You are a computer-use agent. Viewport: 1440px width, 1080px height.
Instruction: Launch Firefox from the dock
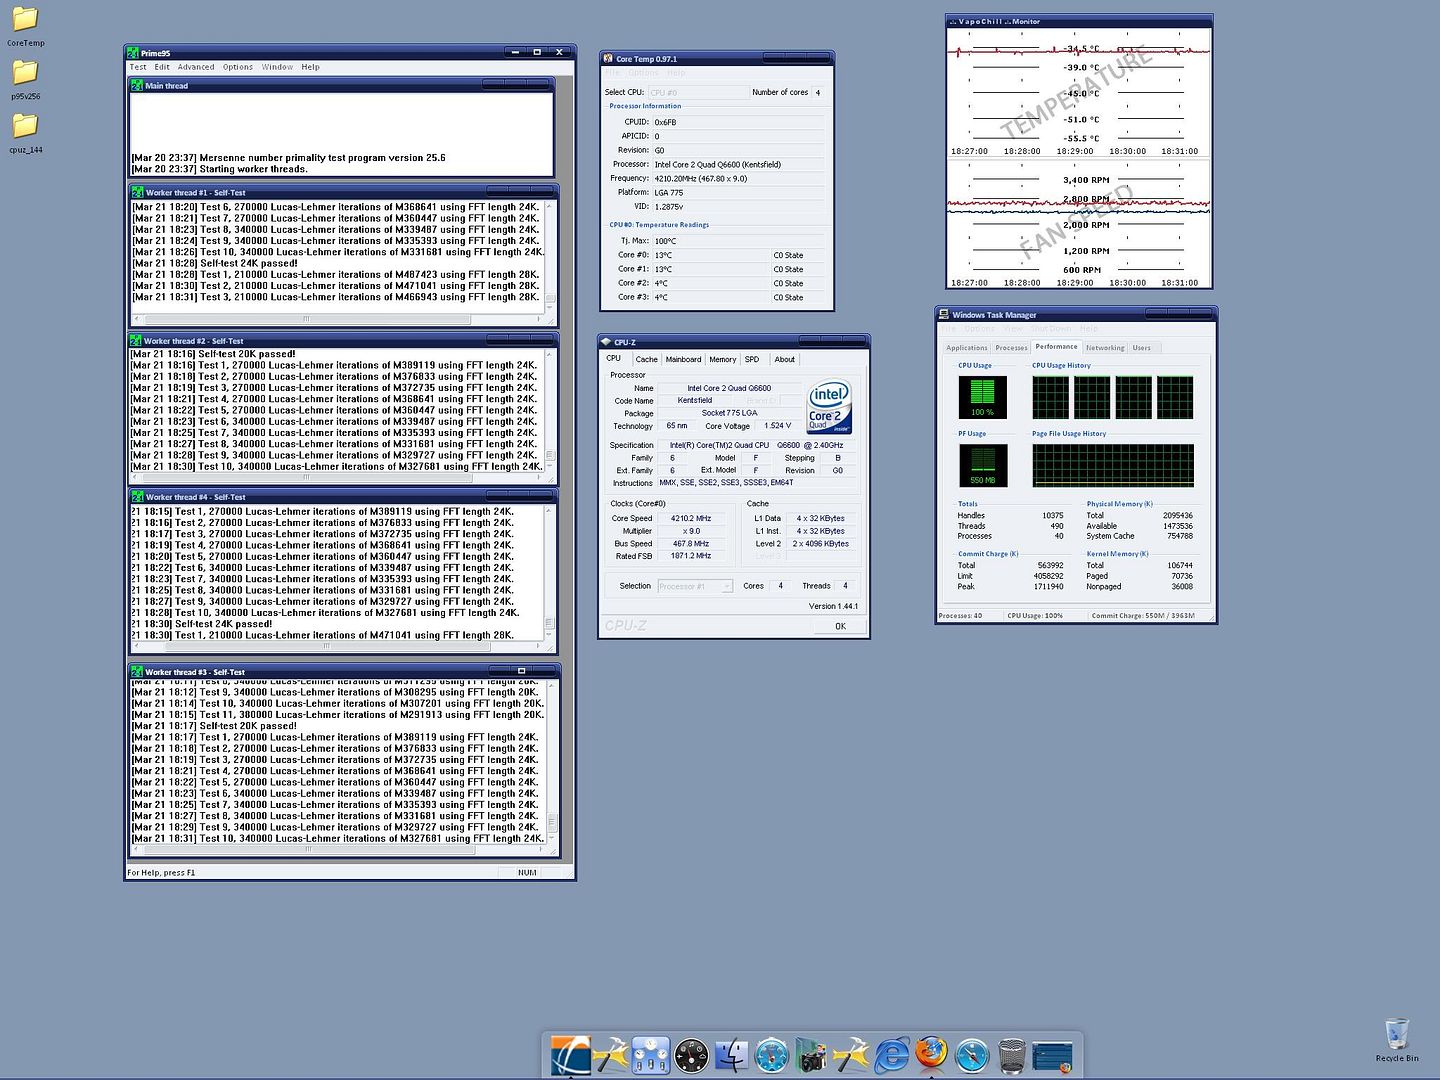[x=931, y=1053]
